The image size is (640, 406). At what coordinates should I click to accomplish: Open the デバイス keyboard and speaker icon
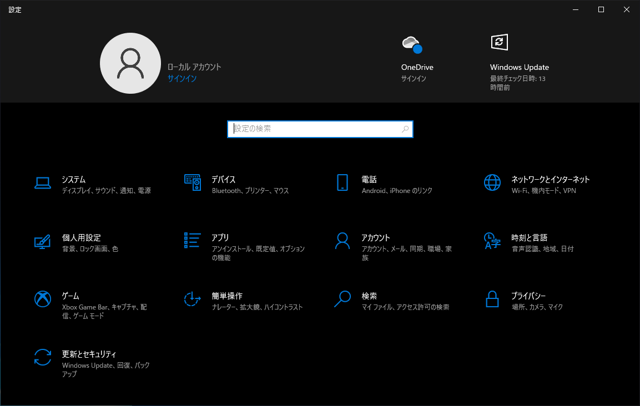192,182
